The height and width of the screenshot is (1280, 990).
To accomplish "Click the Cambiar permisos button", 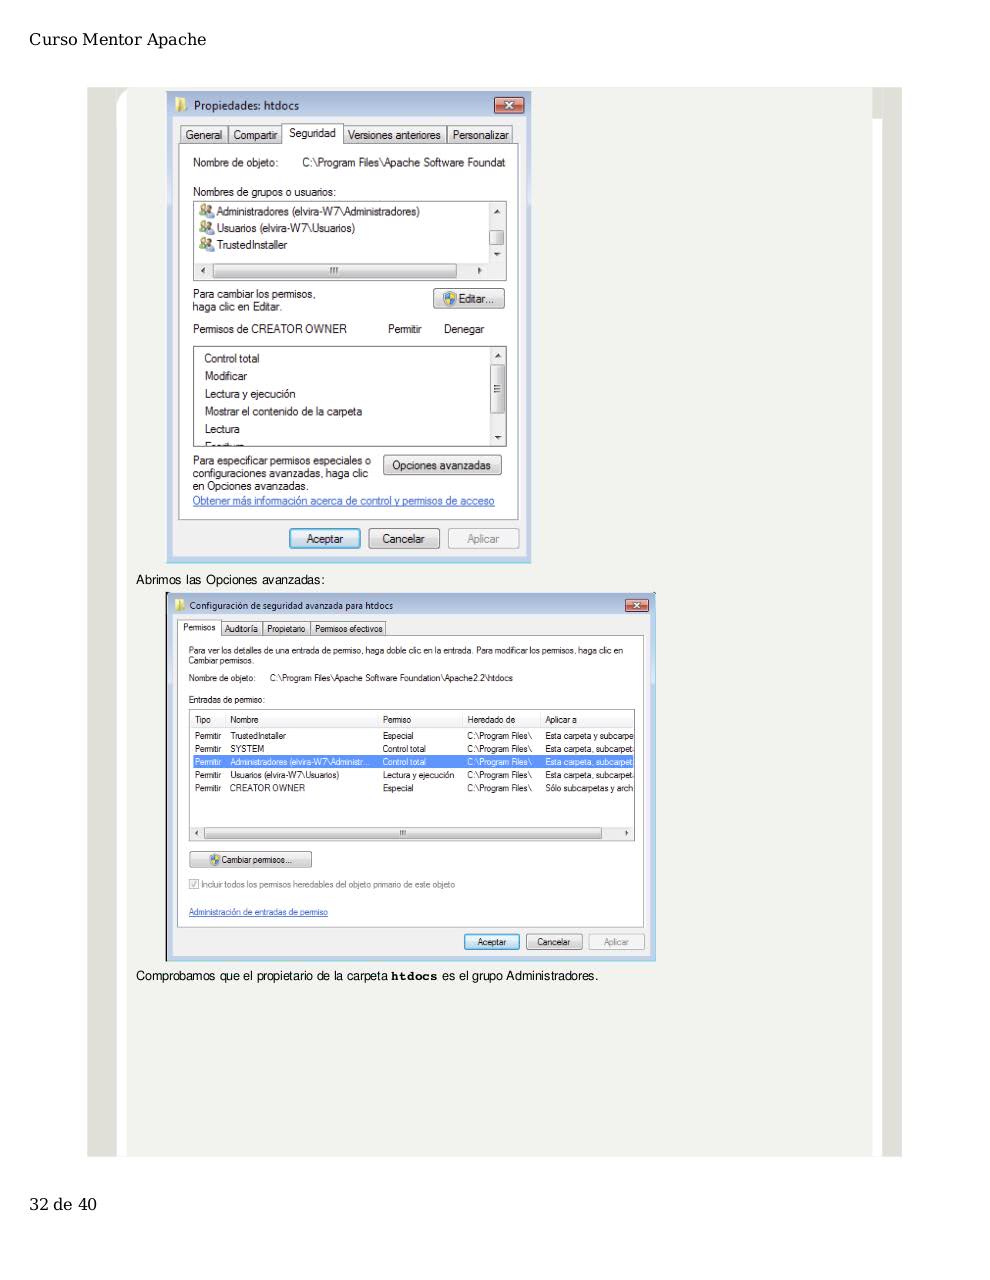I will (x=250, y=859).
